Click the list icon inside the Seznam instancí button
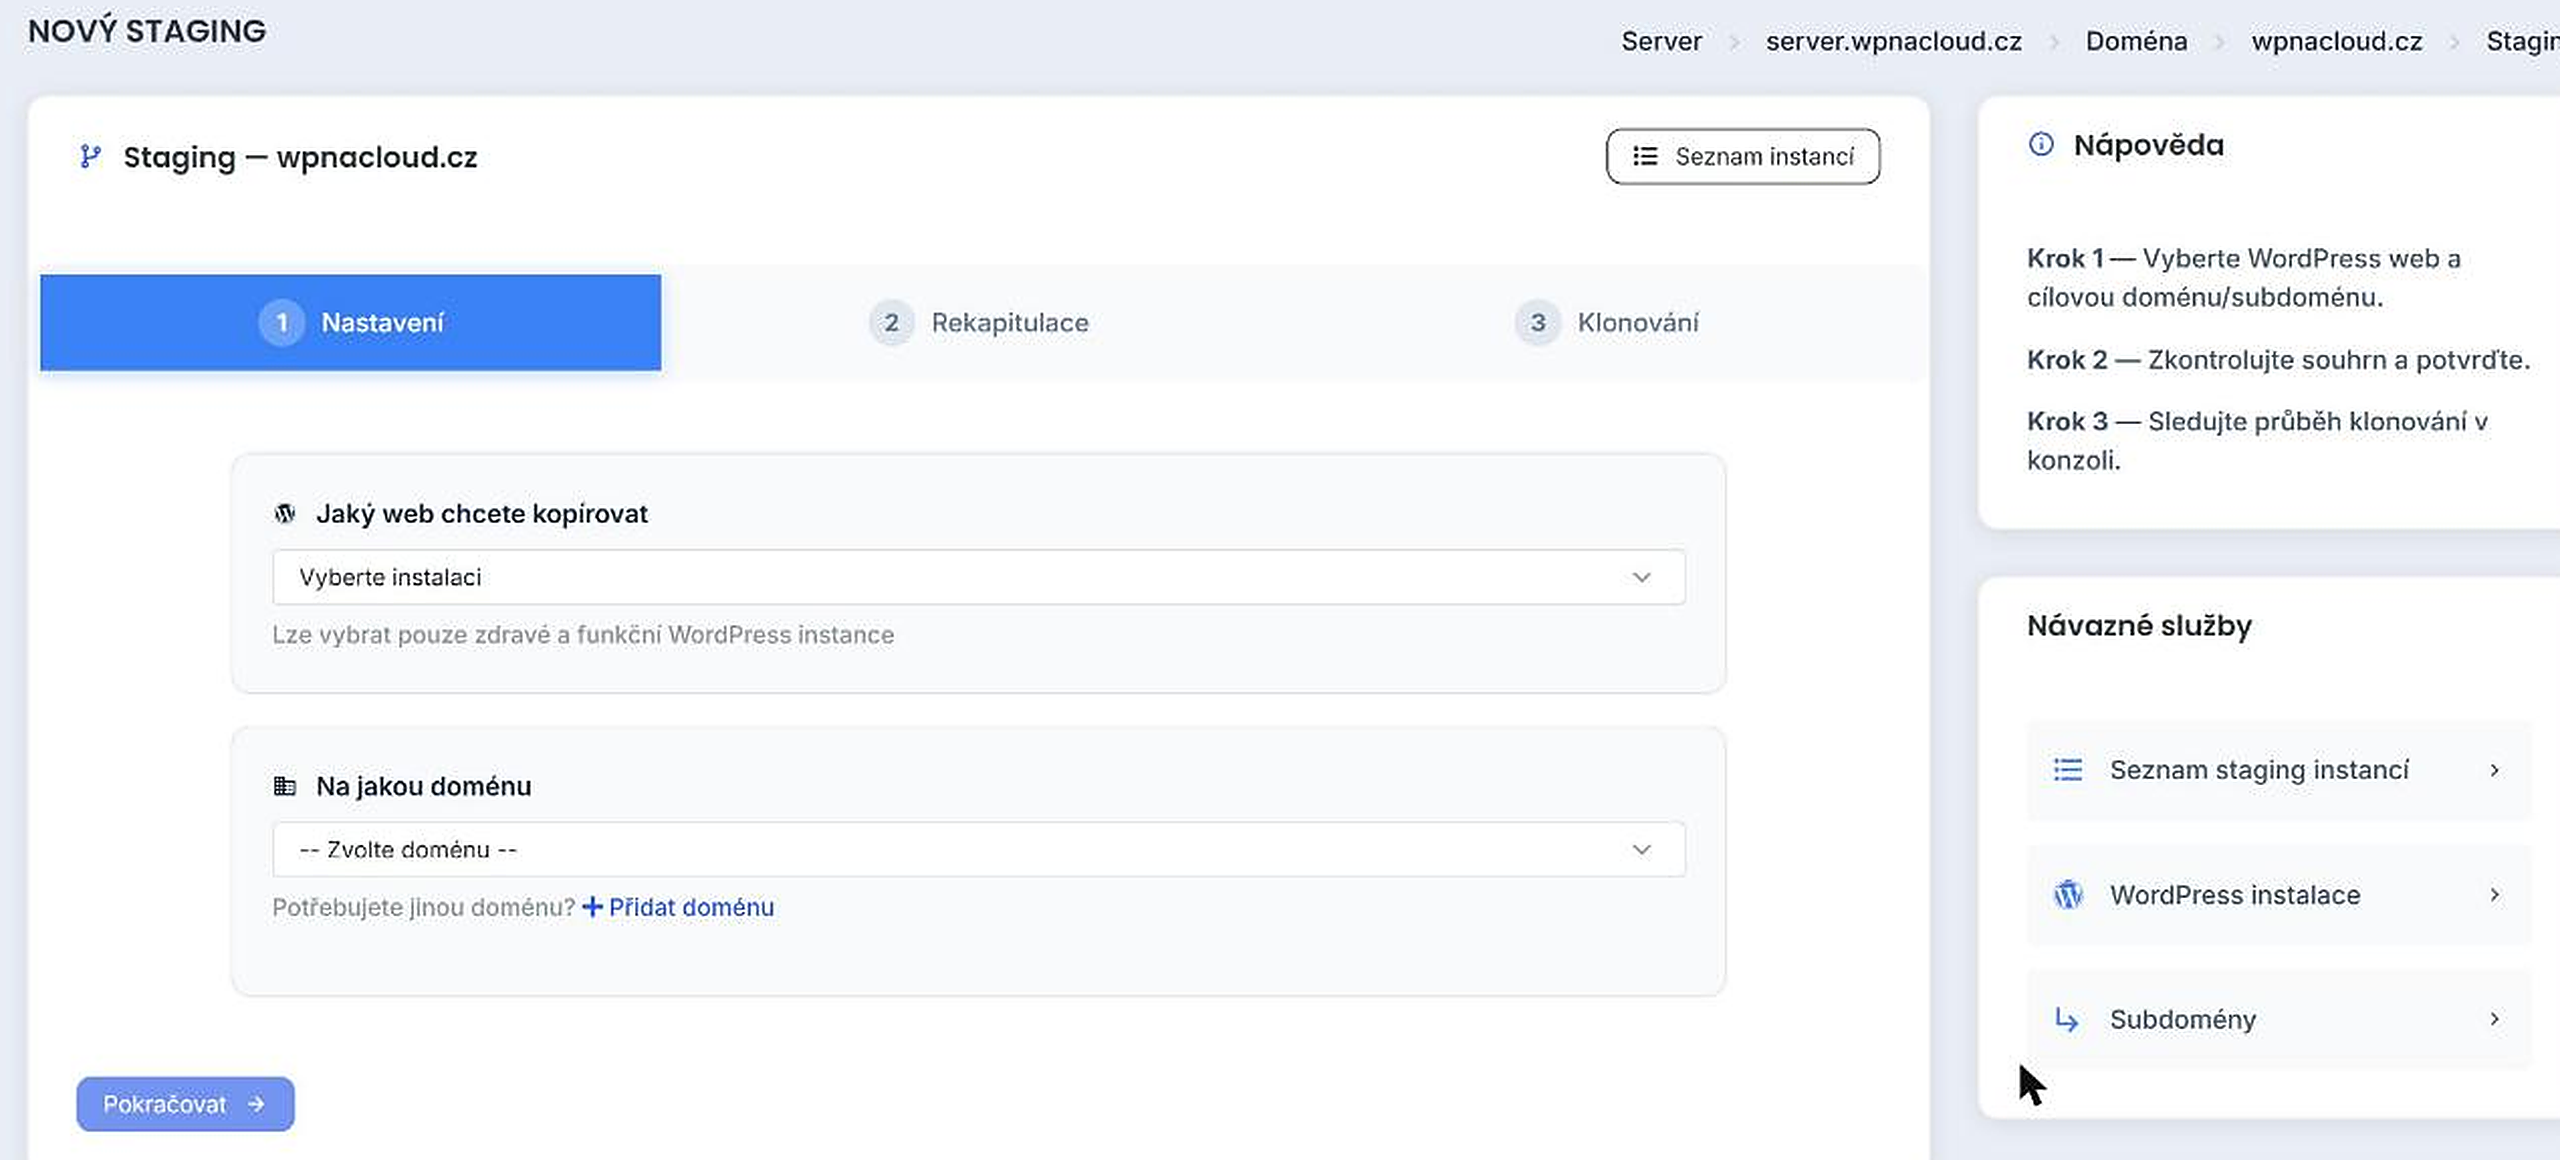The height and width of the screenshot is (1160, 2560). [x=1645, y=156]
